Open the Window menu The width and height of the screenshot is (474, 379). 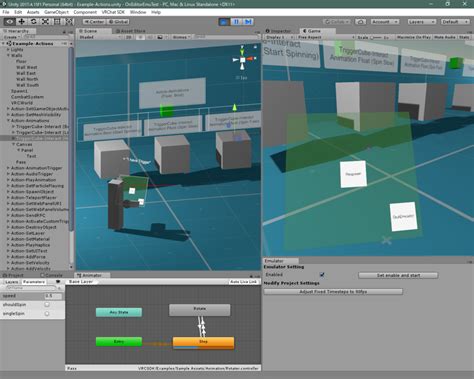pos(138,12)
